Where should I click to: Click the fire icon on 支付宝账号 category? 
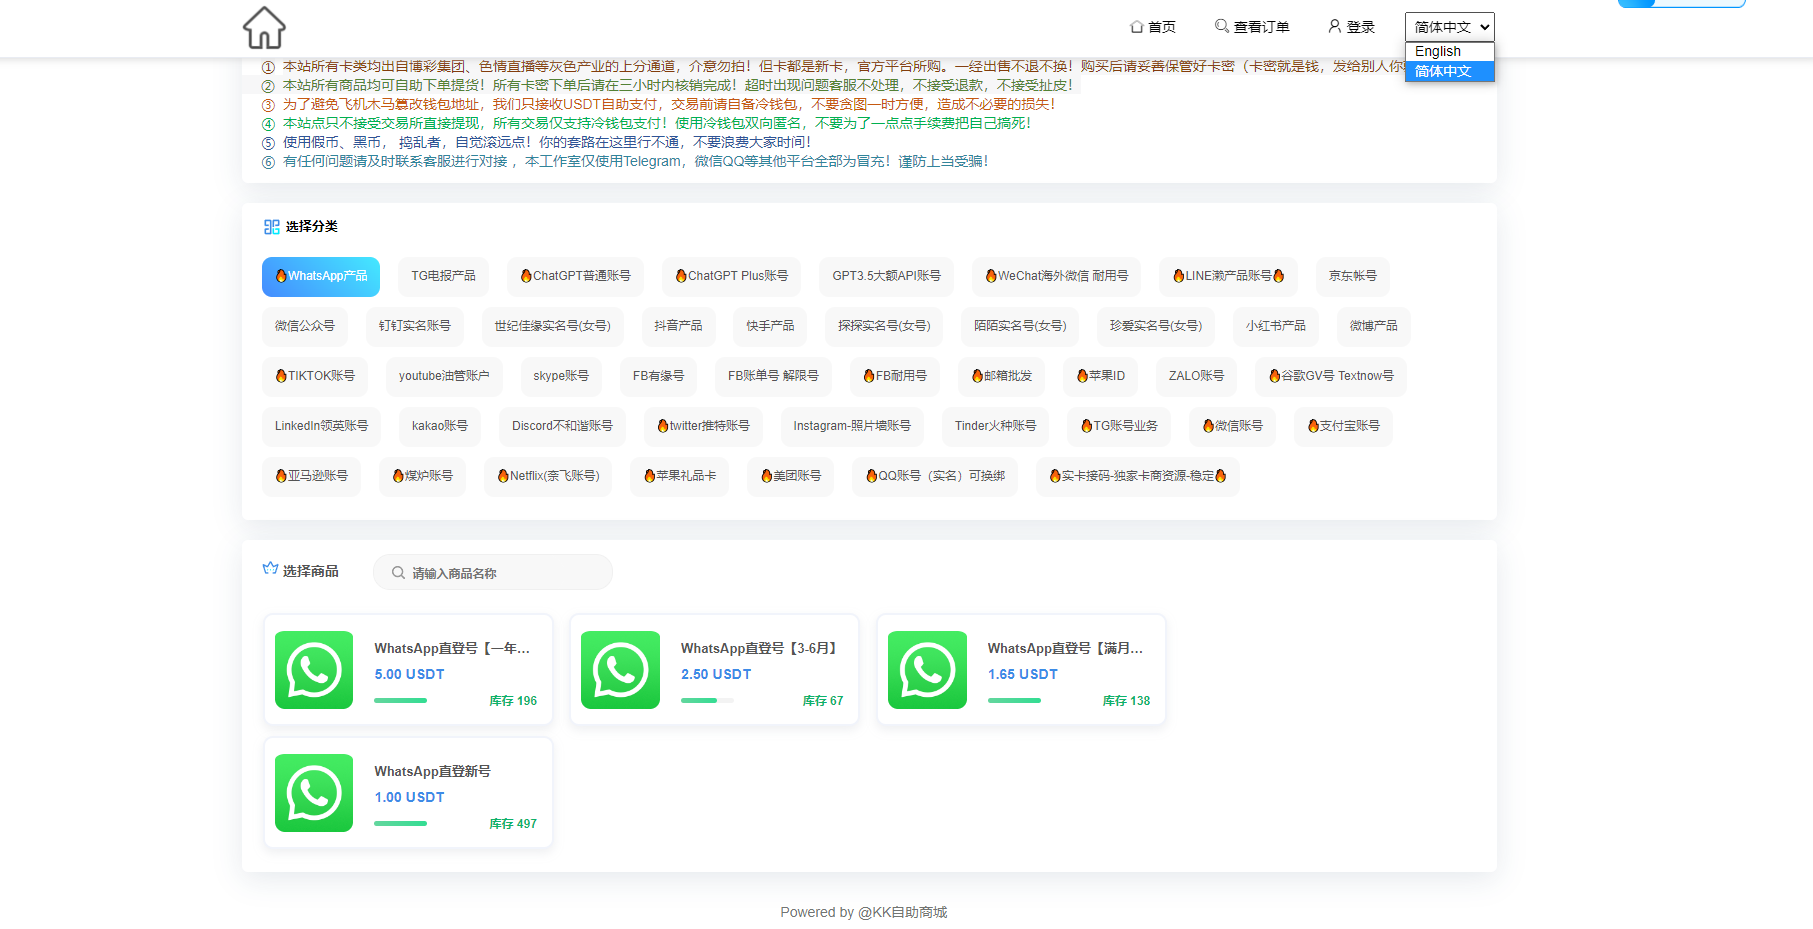point(1315,426)
